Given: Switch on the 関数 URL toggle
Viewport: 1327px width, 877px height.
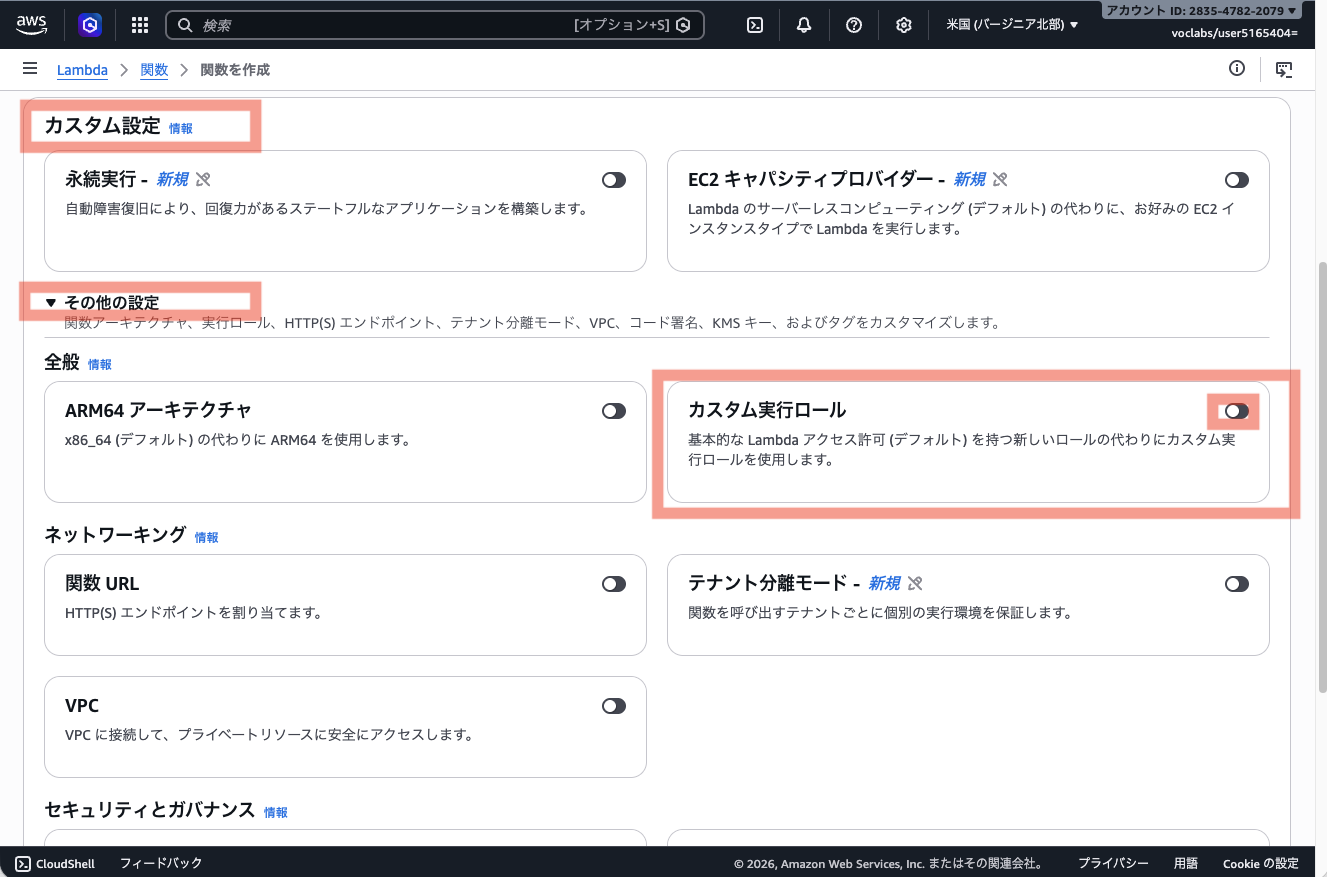Looking at the screenshot, I should [x=614, y=584].
